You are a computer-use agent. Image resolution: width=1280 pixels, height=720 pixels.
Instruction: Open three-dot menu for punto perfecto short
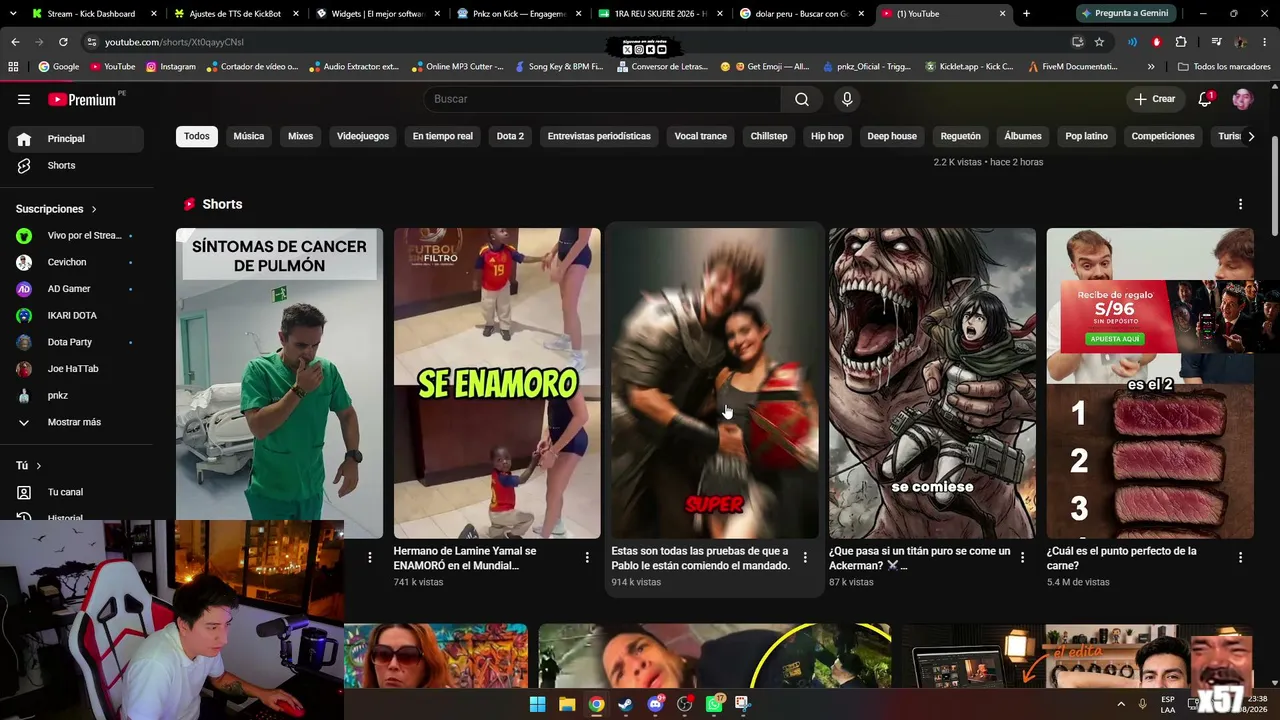[1240, 557]
